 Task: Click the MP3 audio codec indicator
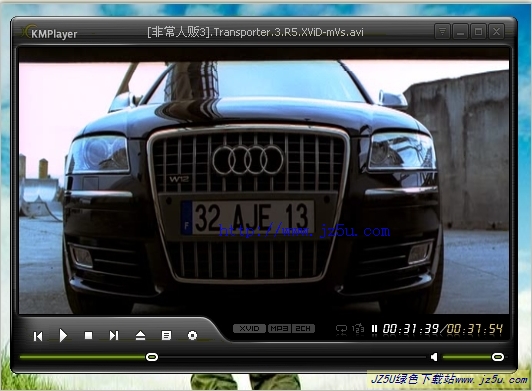coord(279,329)
